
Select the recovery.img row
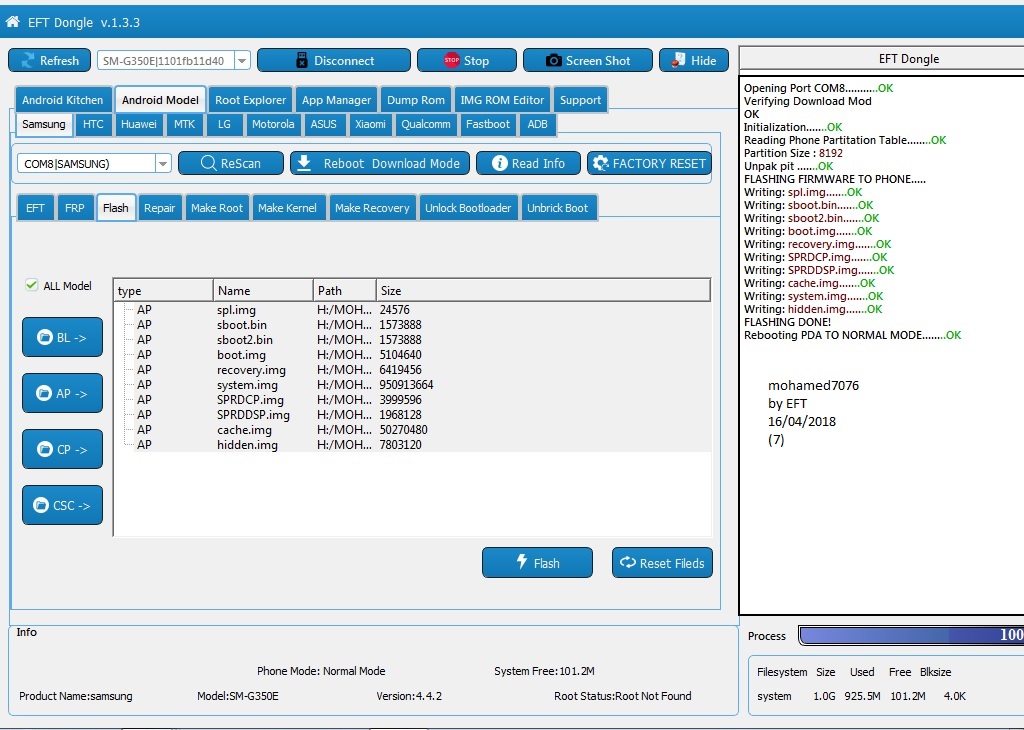(412, 370)
